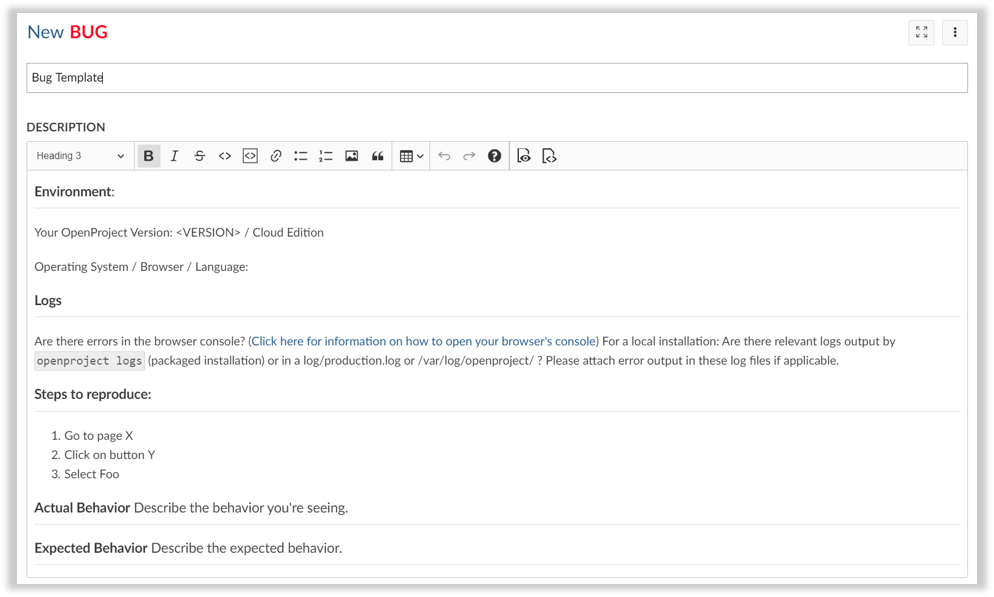This screenshot has height=597, width=994.
Task: Create a numbered list
Action: [x=325, y=155]
